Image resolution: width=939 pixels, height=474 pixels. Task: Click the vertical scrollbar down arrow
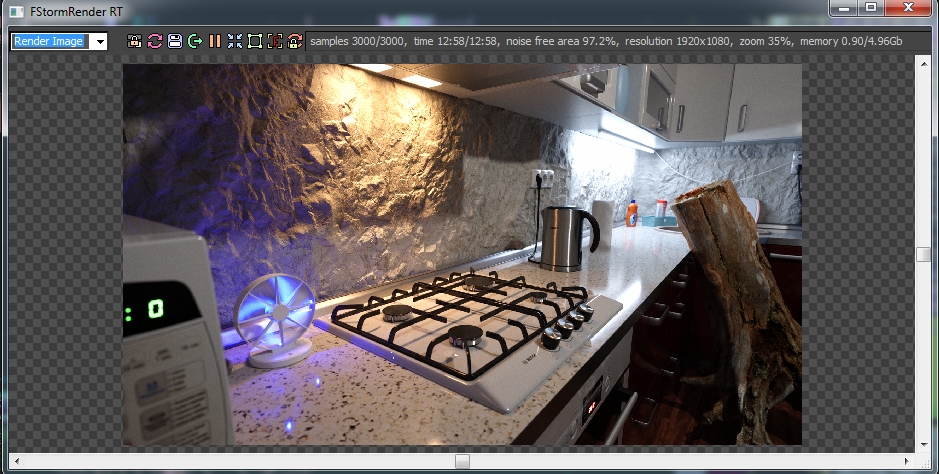click(x=923, y=444)
